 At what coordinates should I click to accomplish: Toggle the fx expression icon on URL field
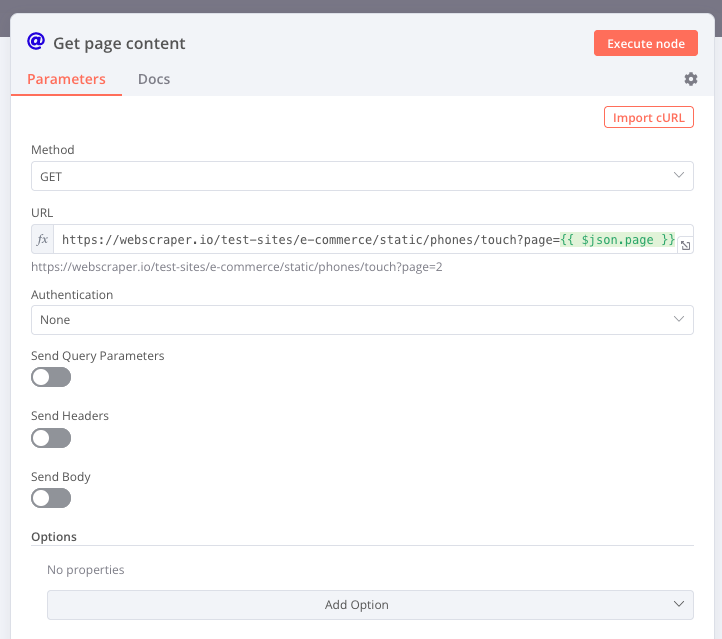[42, 239]
